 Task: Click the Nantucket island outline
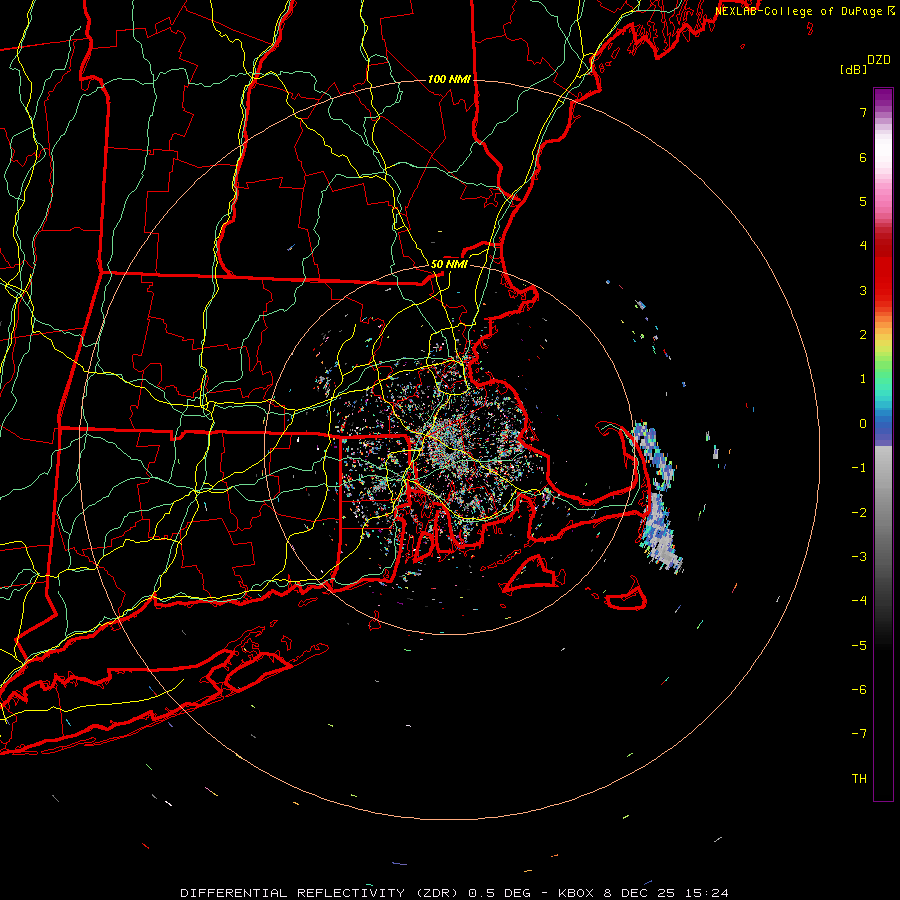tap(627, 595)
